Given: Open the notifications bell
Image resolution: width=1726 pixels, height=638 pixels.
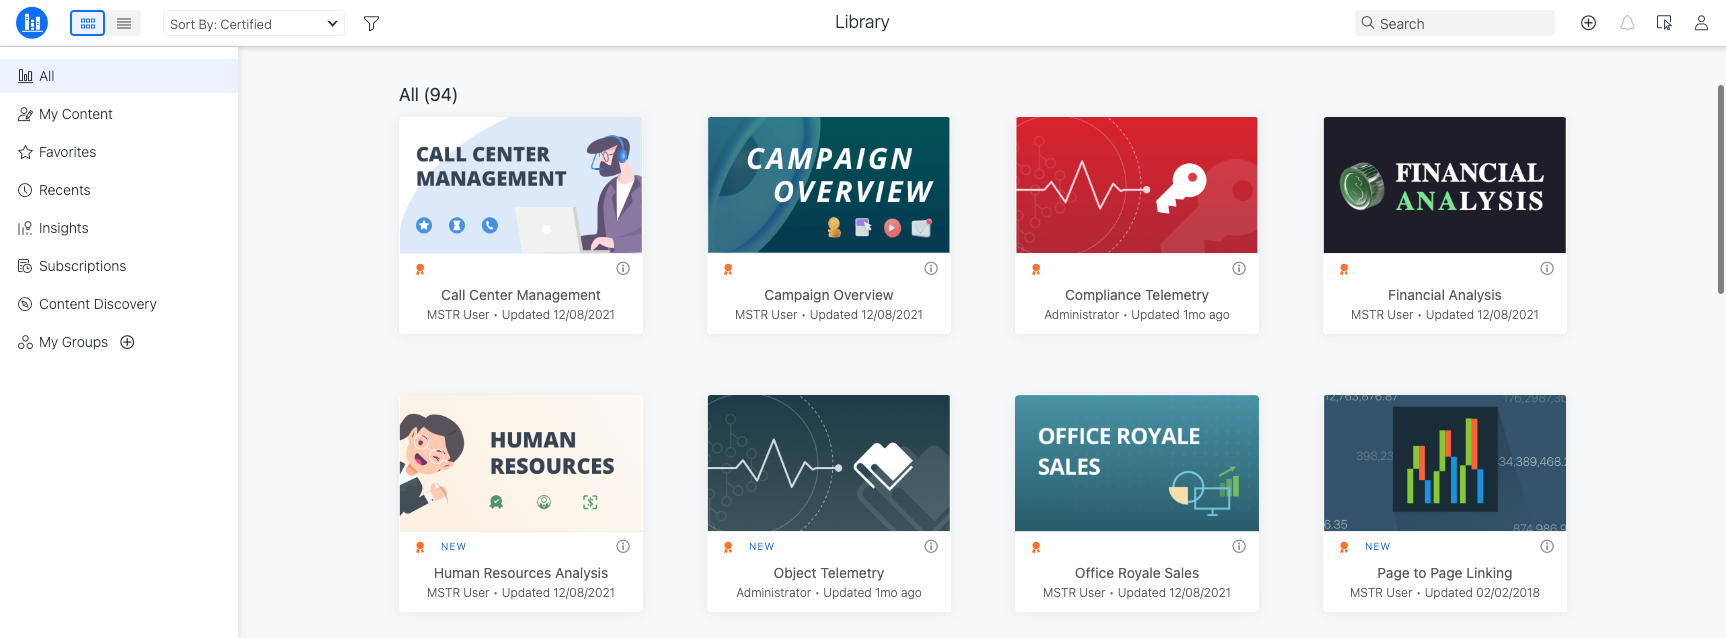Looking at the screenshot, I should click(1627, 23).
